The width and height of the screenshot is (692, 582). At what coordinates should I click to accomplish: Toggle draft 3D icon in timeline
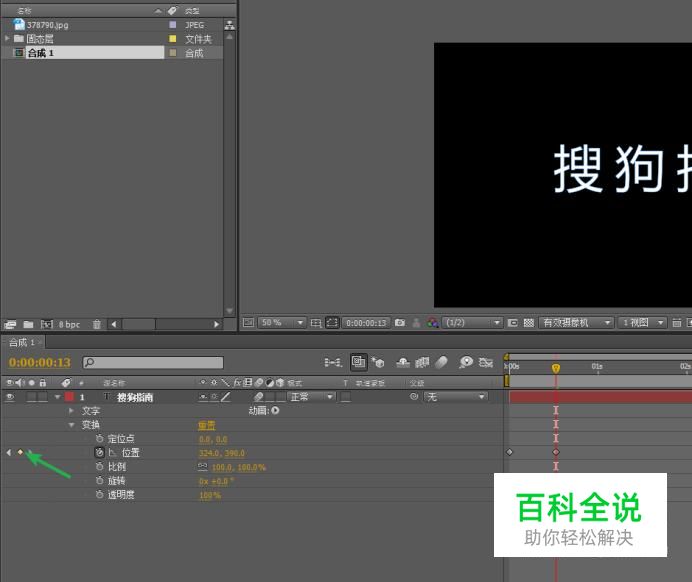(378, 363)
